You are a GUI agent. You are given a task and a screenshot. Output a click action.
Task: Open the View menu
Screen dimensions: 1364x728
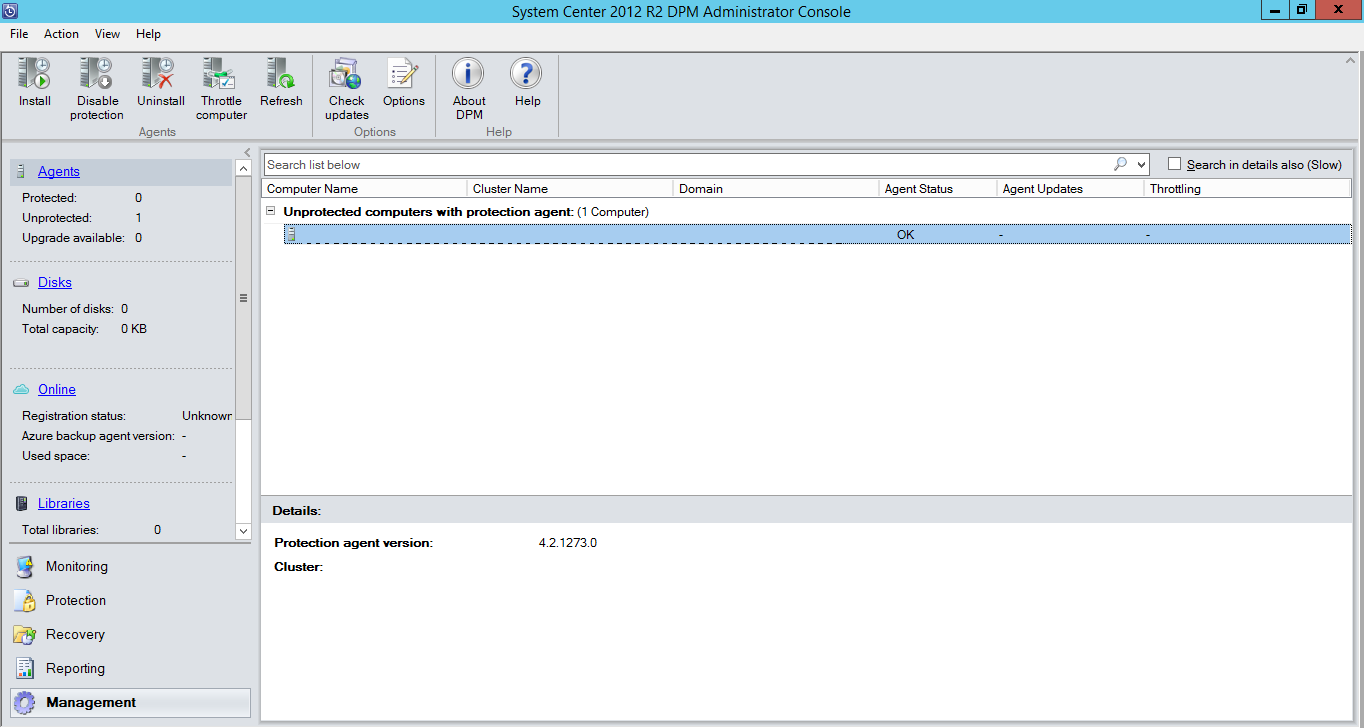[106, 33]
